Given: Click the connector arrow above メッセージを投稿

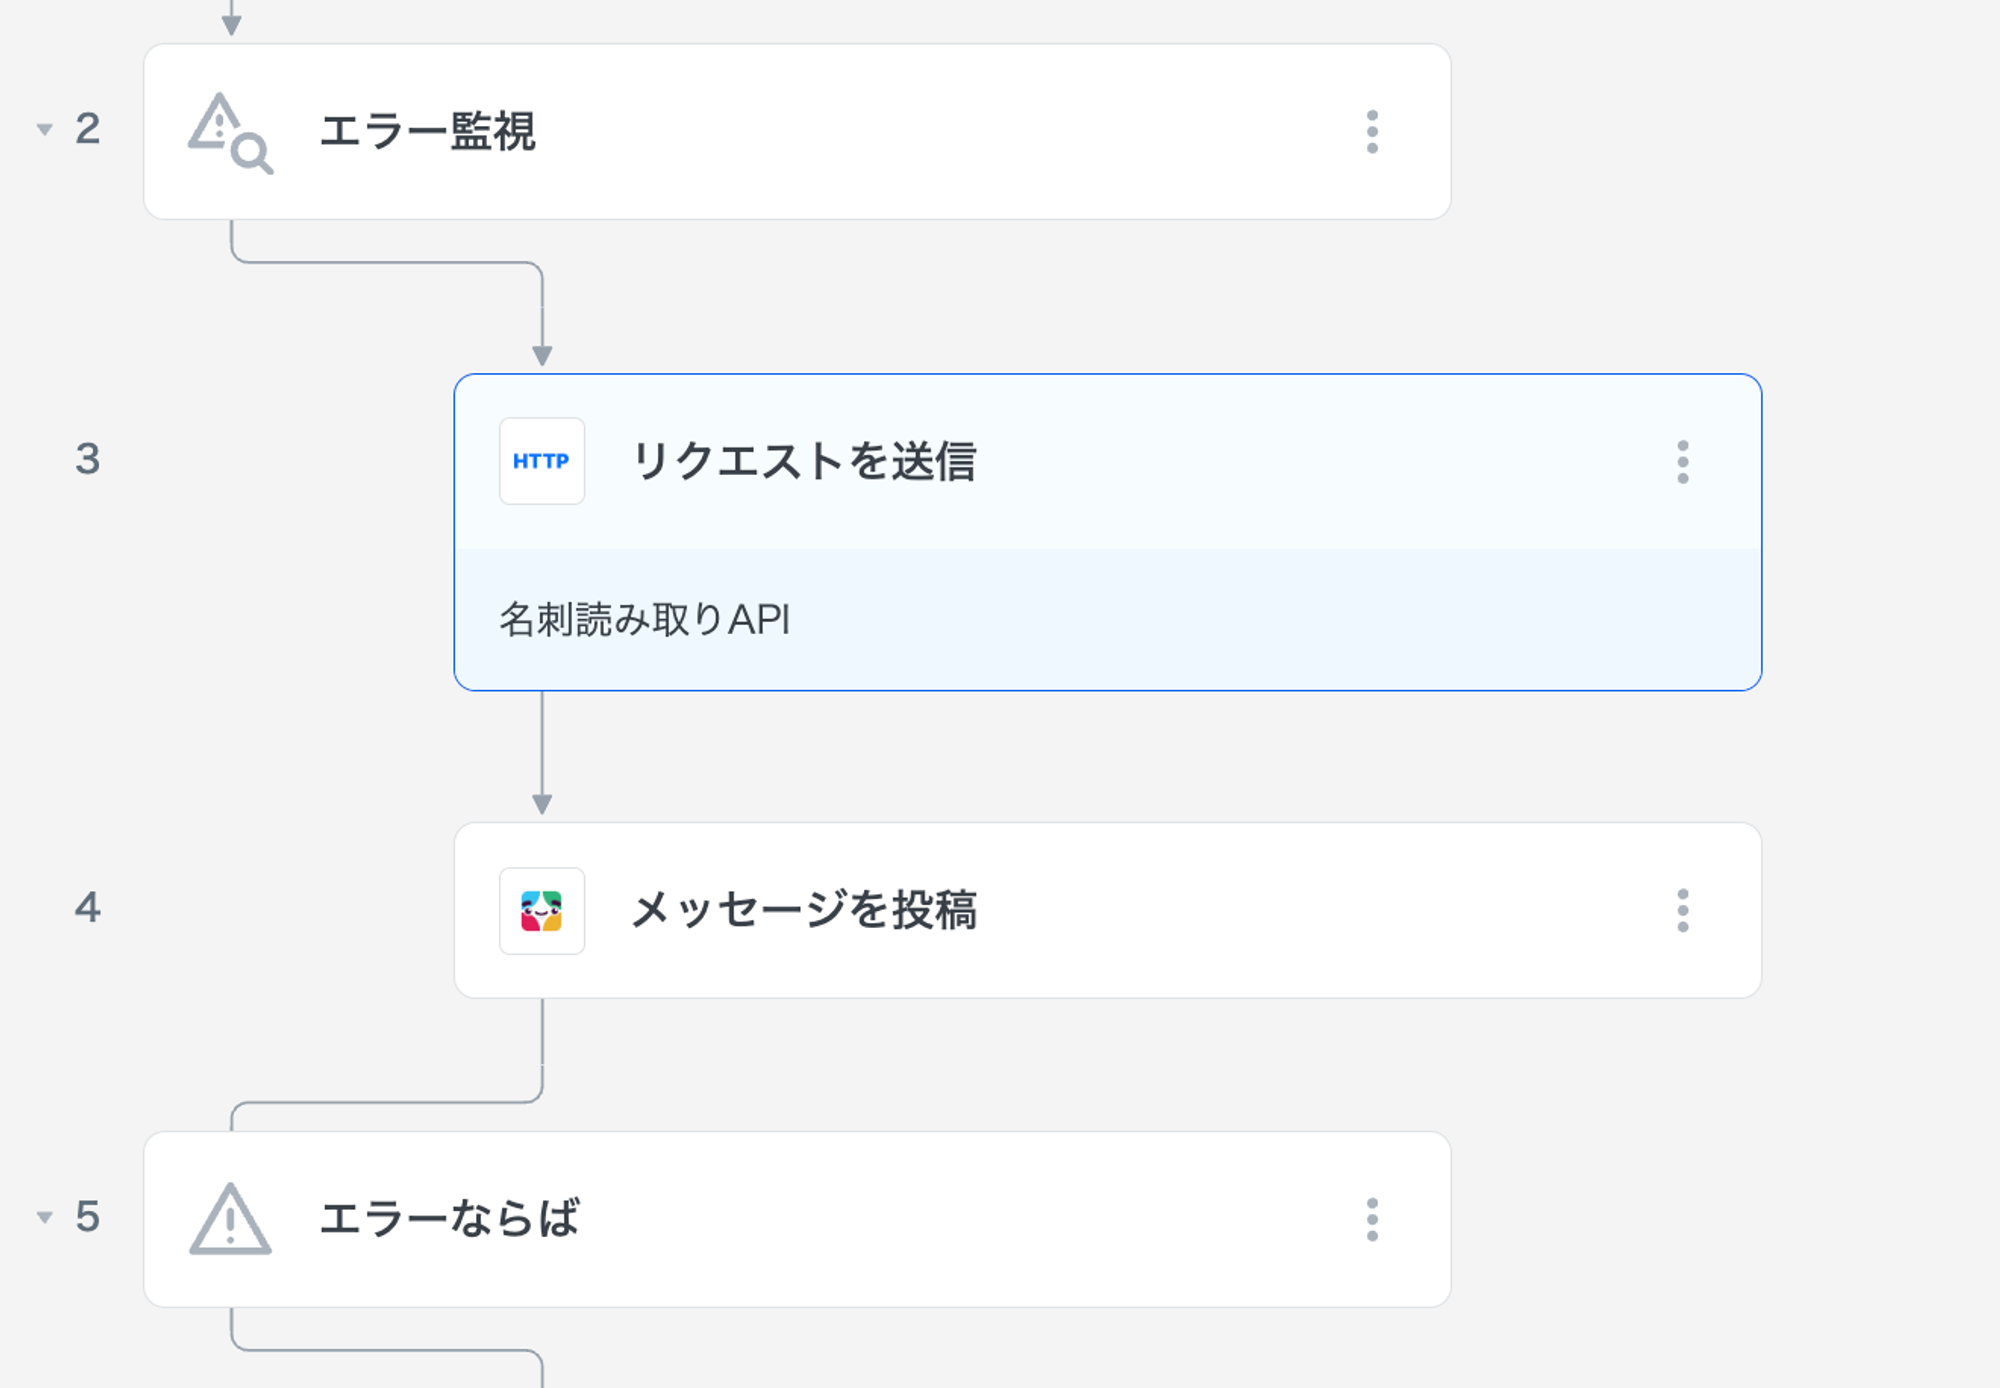Looking at the screenshot, I should [x=542, y=802].
